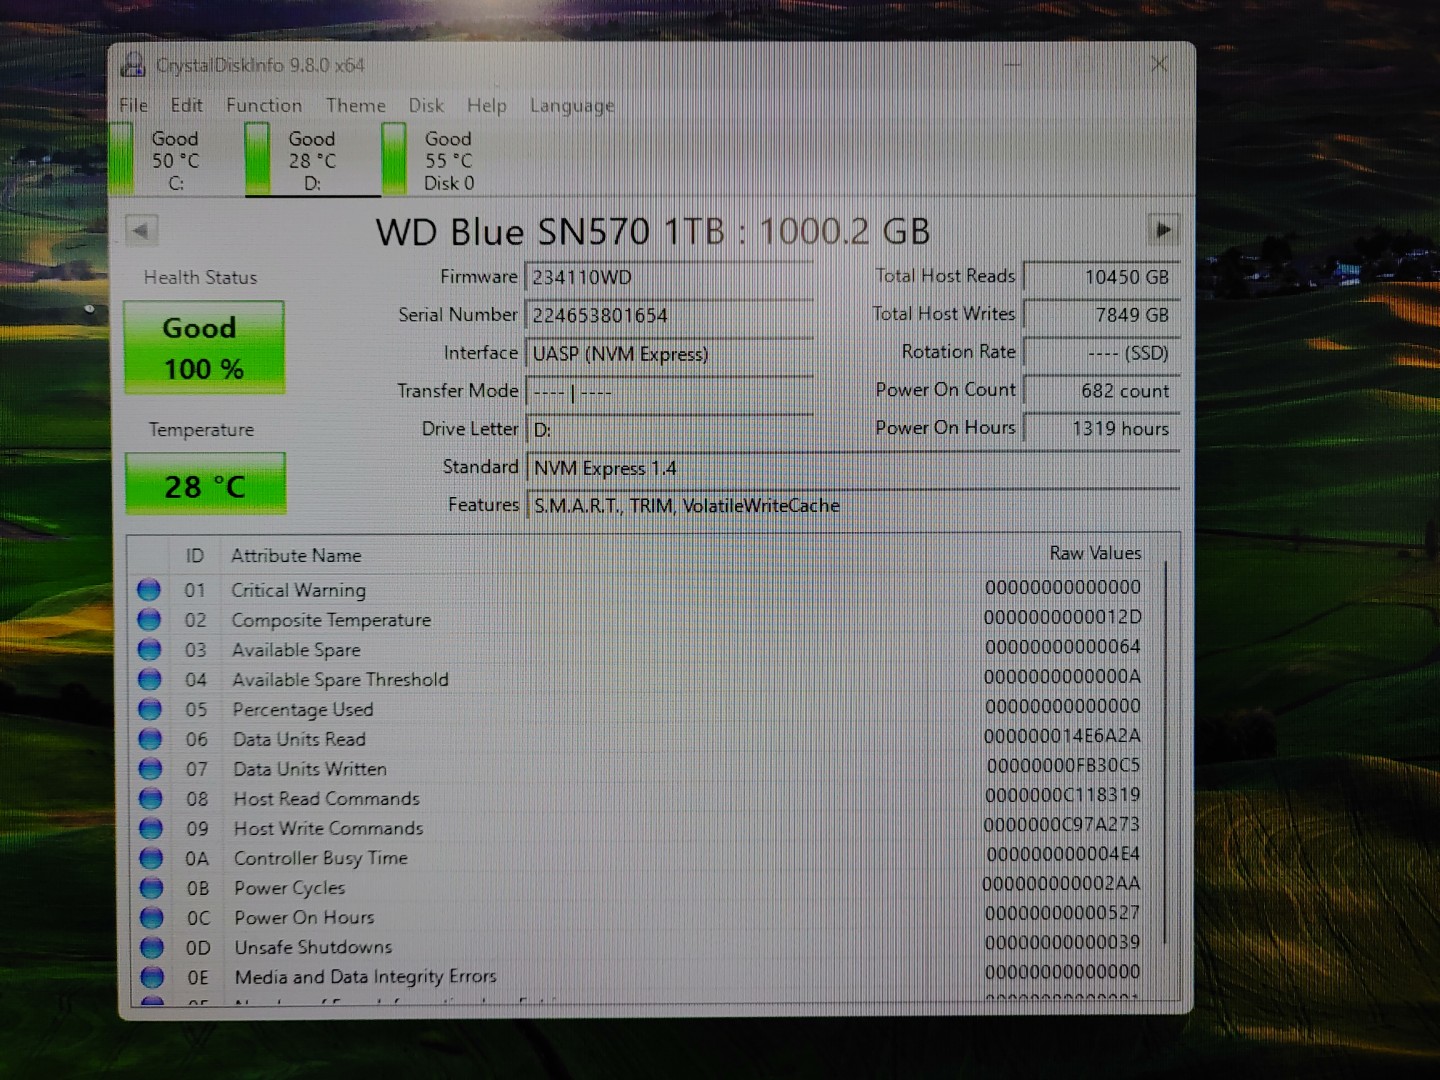Click the Interface field UASP (NVM Express)

click(x=669, y=353)
